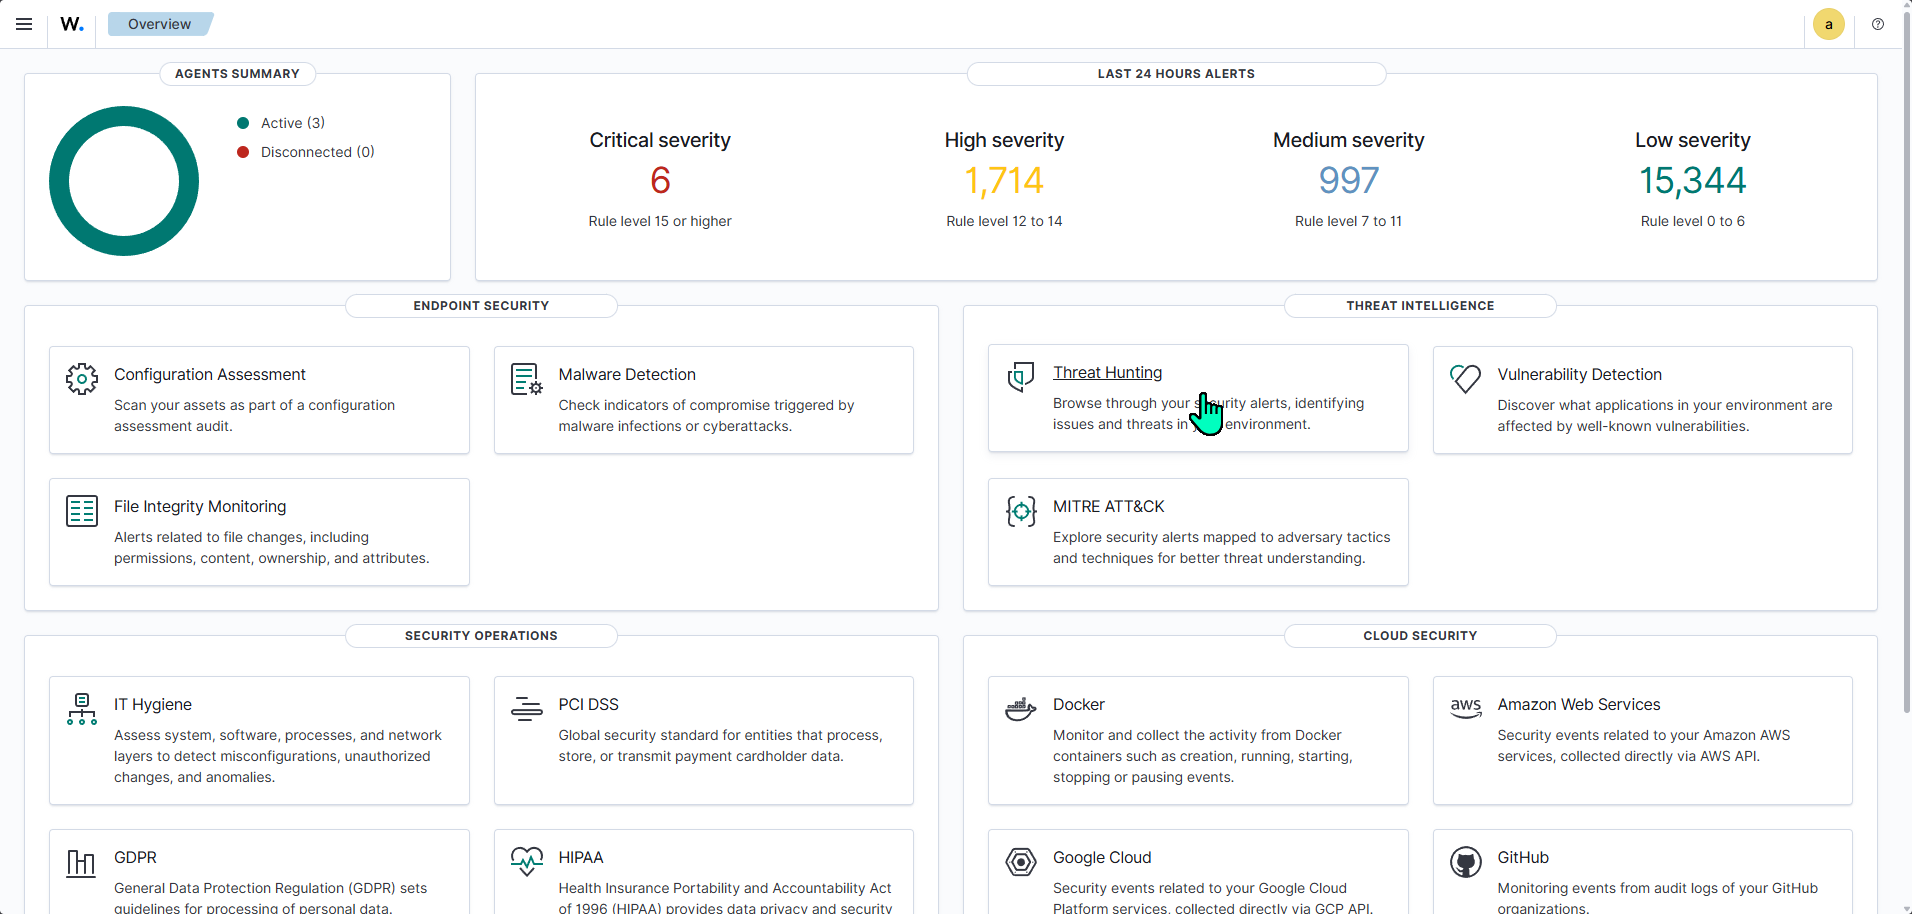Open File Integrity Monitoring title
Image resolution: width=1912 pixels, height=914 pixels.
tap(200, 506)
